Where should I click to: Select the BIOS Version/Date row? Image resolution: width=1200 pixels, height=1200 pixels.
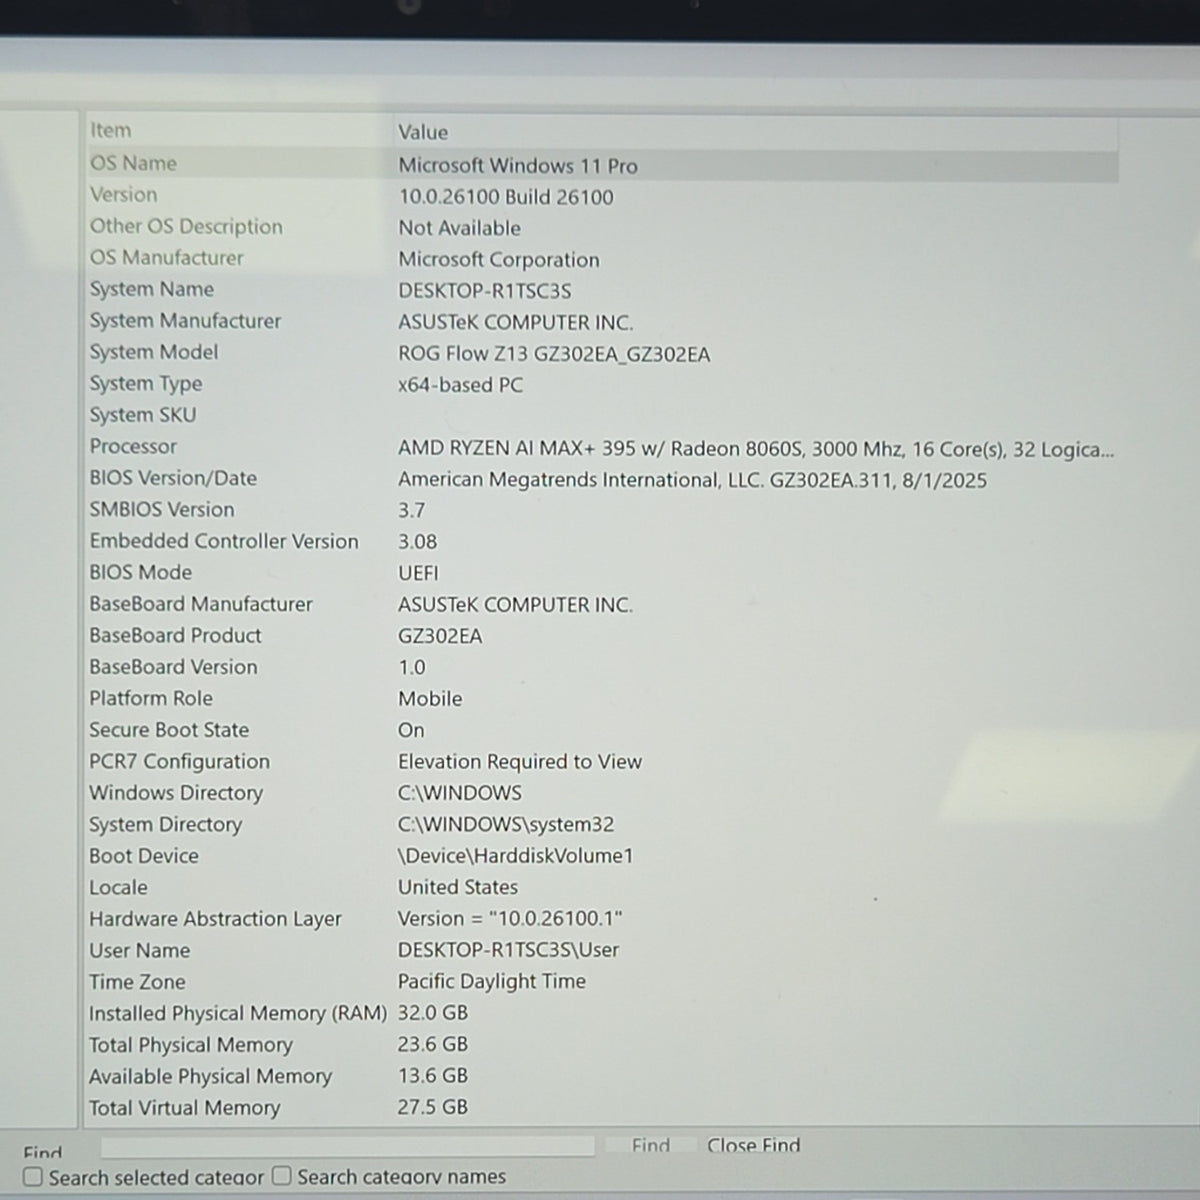click(602, 479)
